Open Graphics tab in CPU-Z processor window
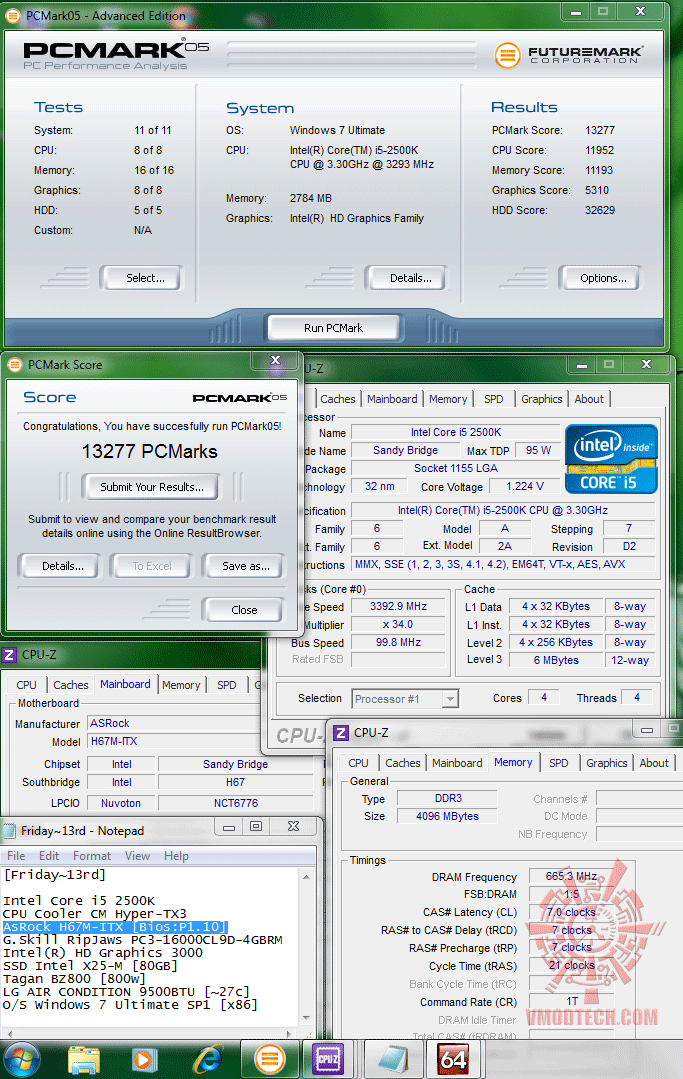683x1079 pixels. click(541, 399)
